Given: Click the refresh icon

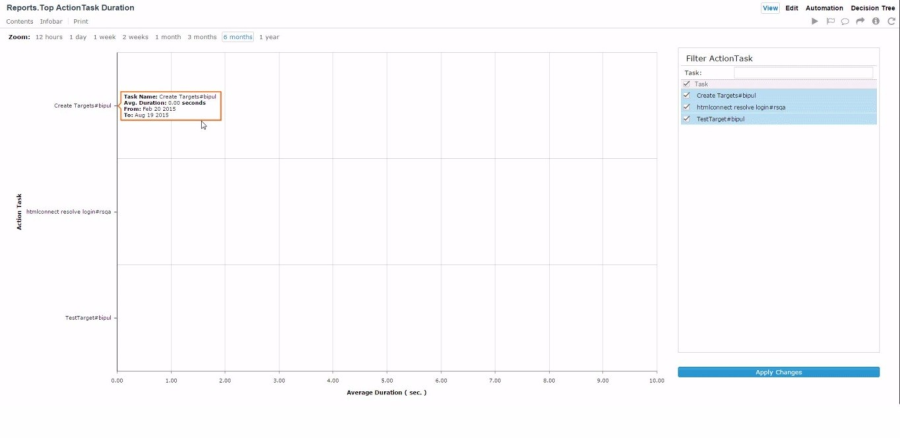Looking at the screenshot, I should (891, 21).
